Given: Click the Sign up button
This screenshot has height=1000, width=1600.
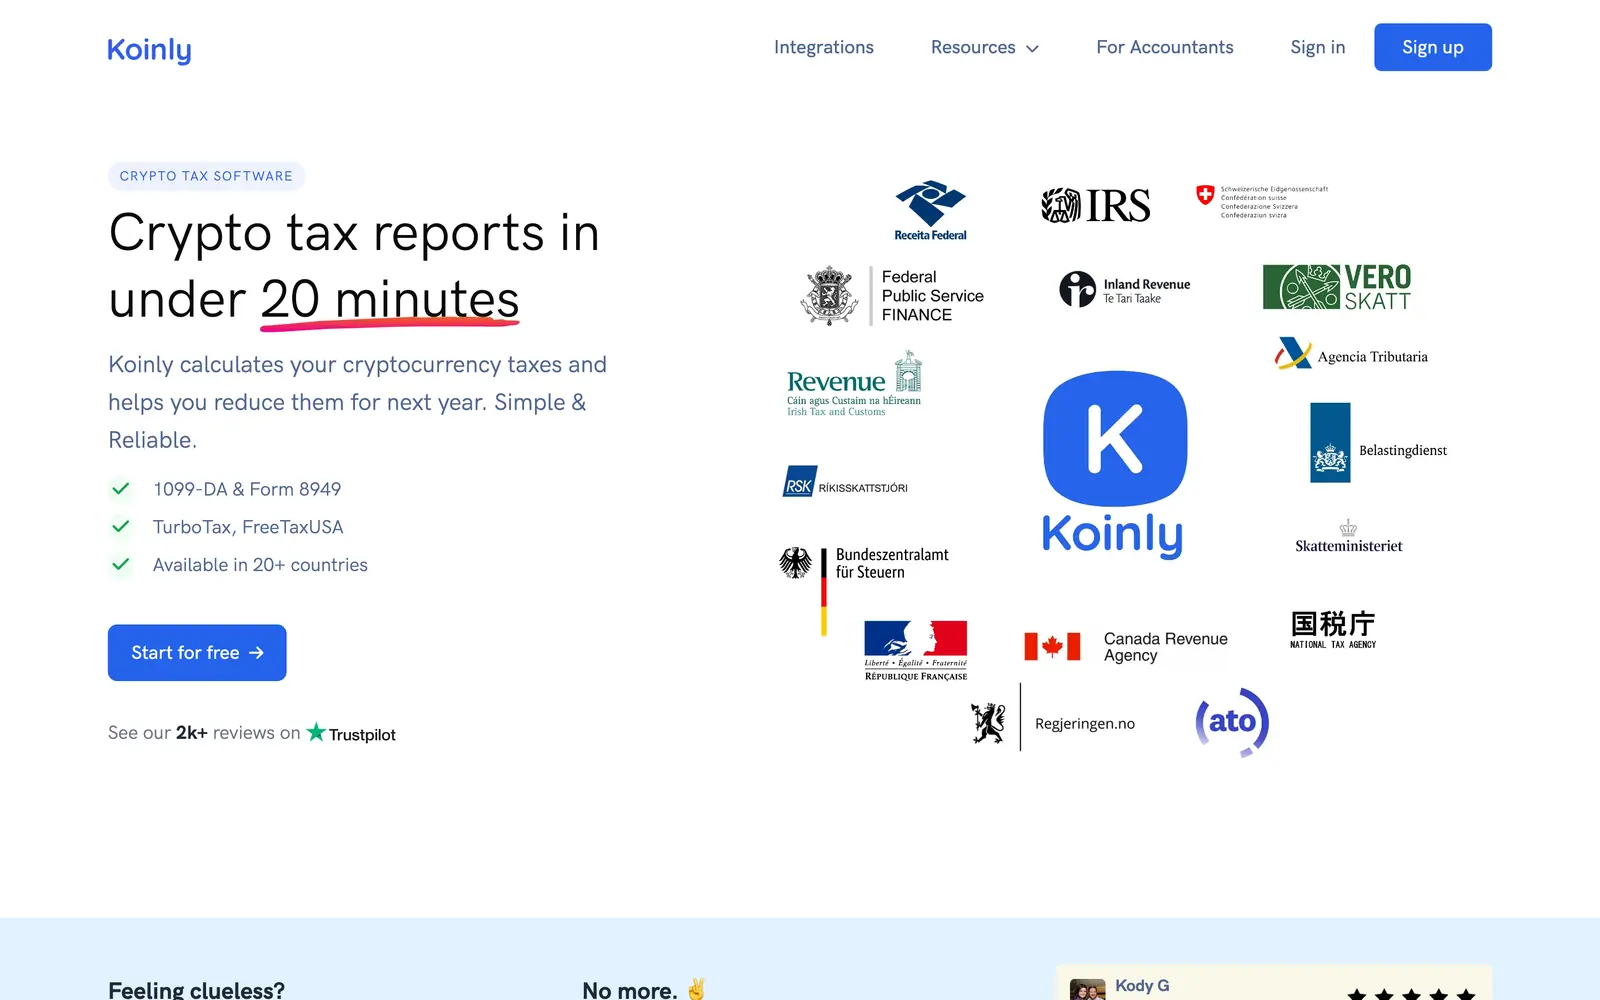Looking at the screenshot, I should point(1432,47).
